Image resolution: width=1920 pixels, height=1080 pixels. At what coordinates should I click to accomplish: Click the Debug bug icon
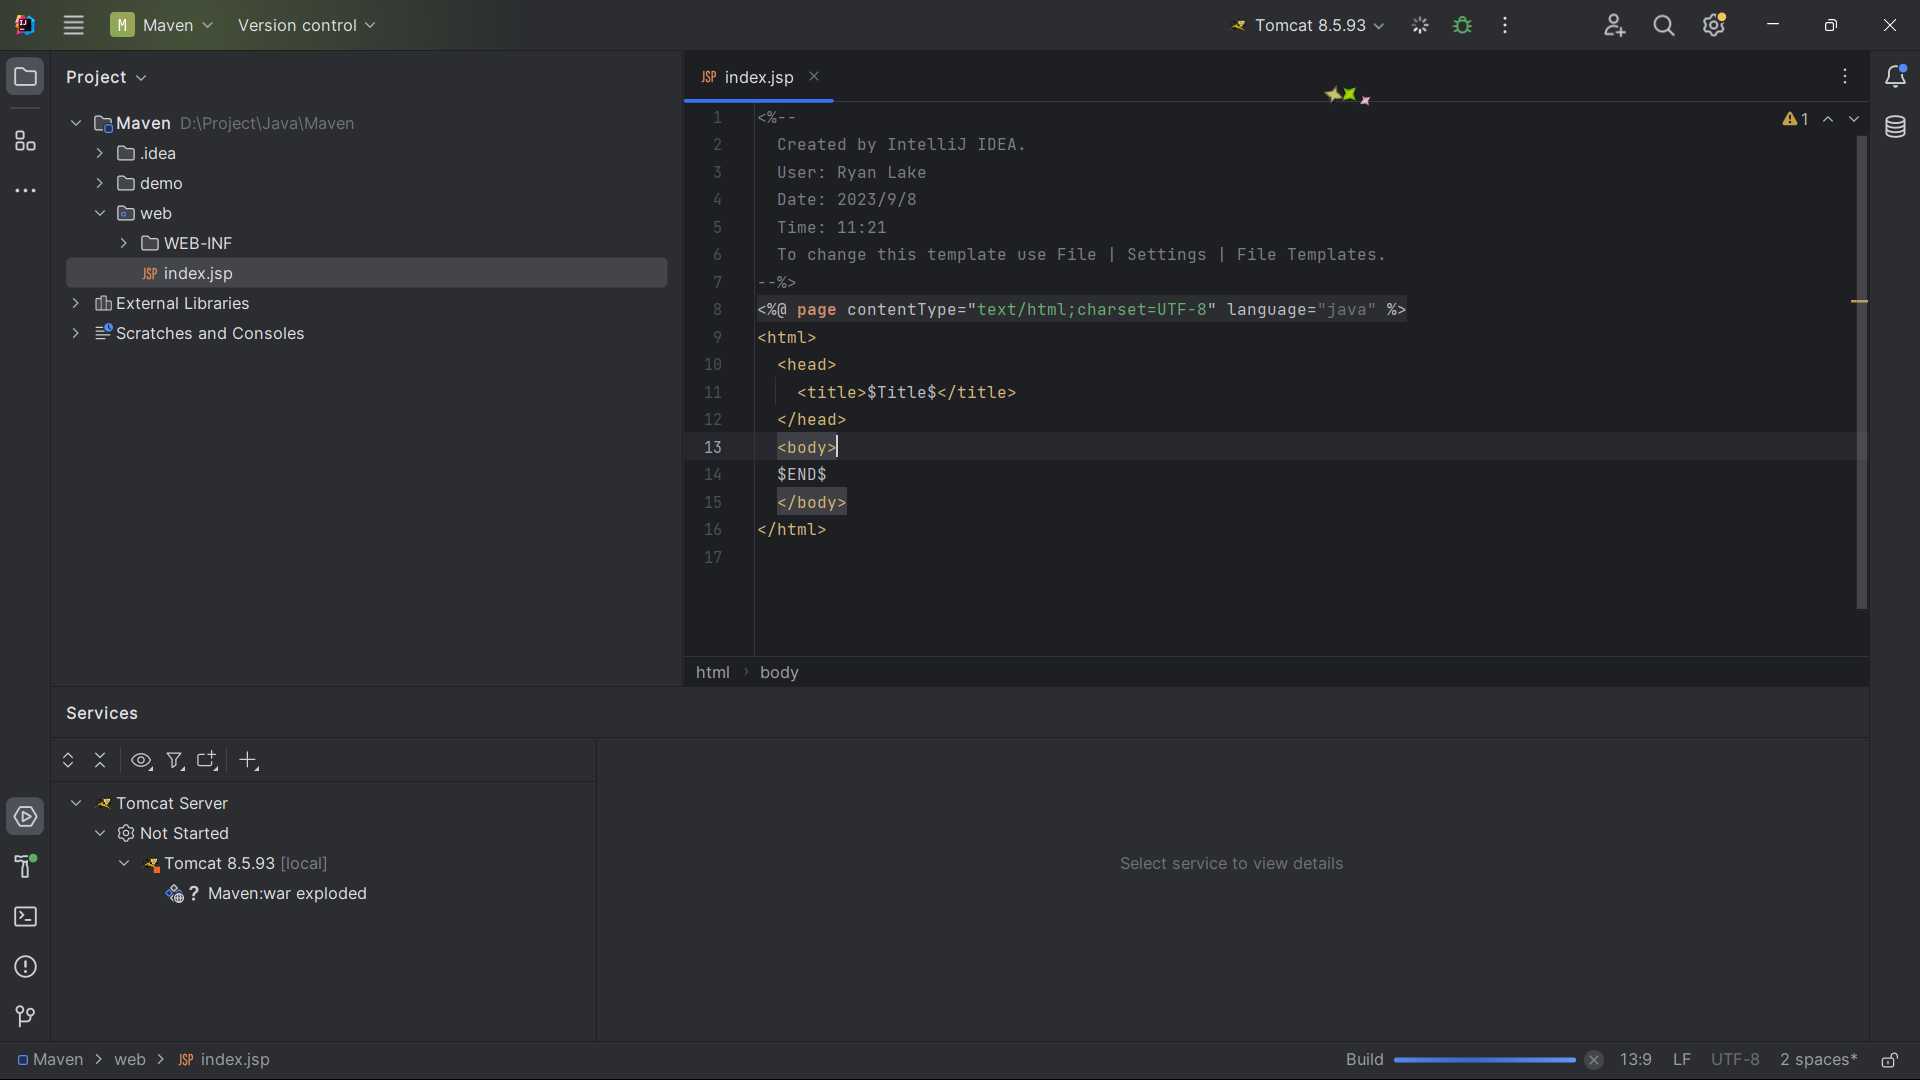pos(1462,26)
